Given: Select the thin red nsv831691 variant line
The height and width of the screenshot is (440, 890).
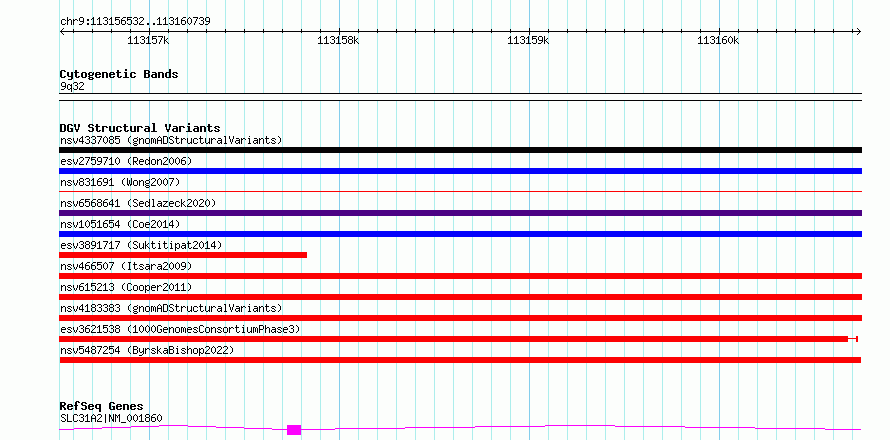Looking at the screenshot, I should 460,192.
